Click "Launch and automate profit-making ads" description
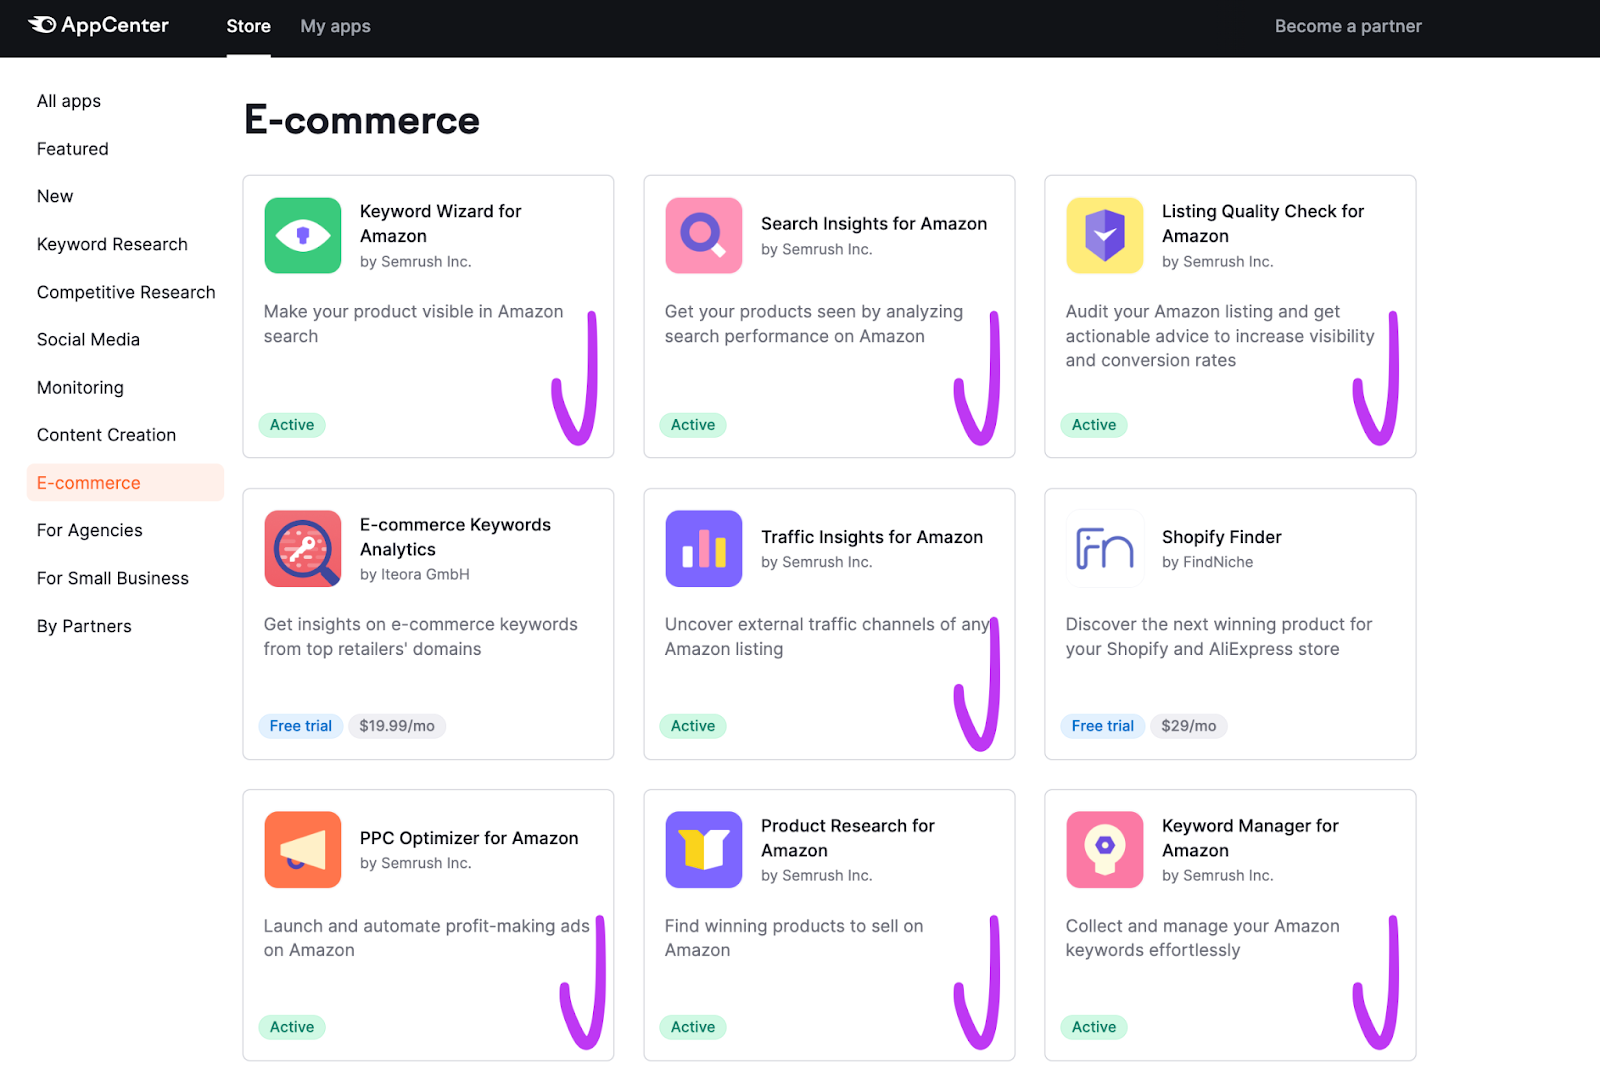Image resolution: width=1600 pixels, height=1070 pixels. tap(426, 938)
